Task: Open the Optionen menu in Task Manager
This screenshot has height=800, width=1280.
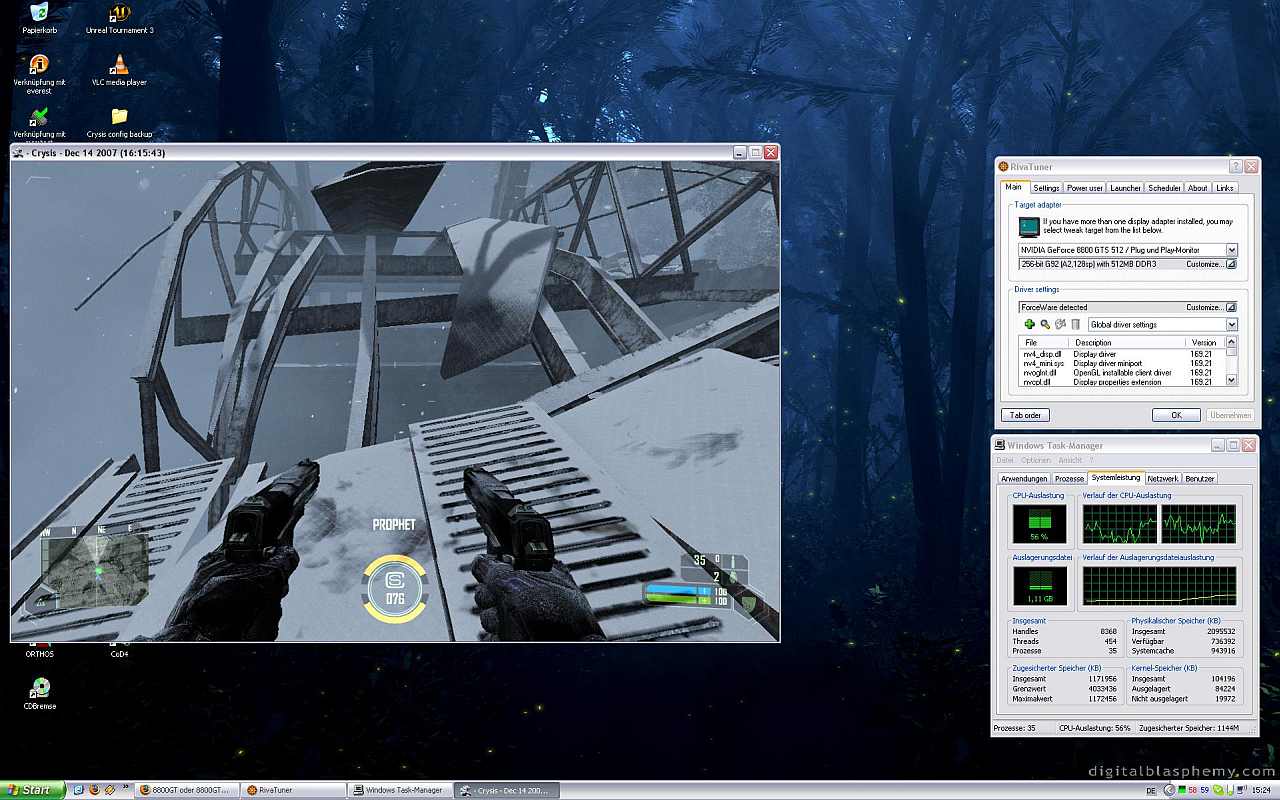Action: (1036, 460)
